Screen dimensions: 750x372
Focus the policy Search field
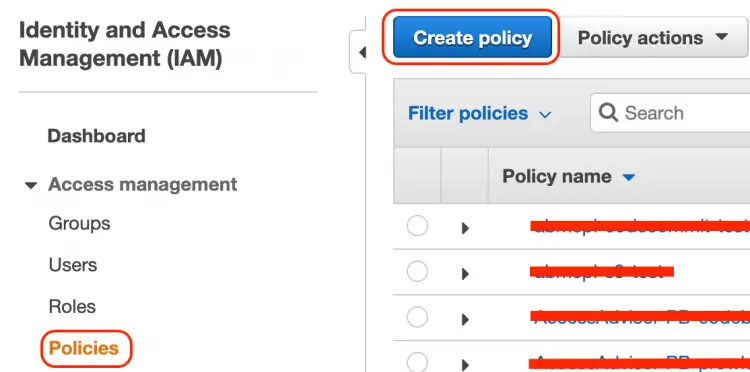click(x=670, y=113)
